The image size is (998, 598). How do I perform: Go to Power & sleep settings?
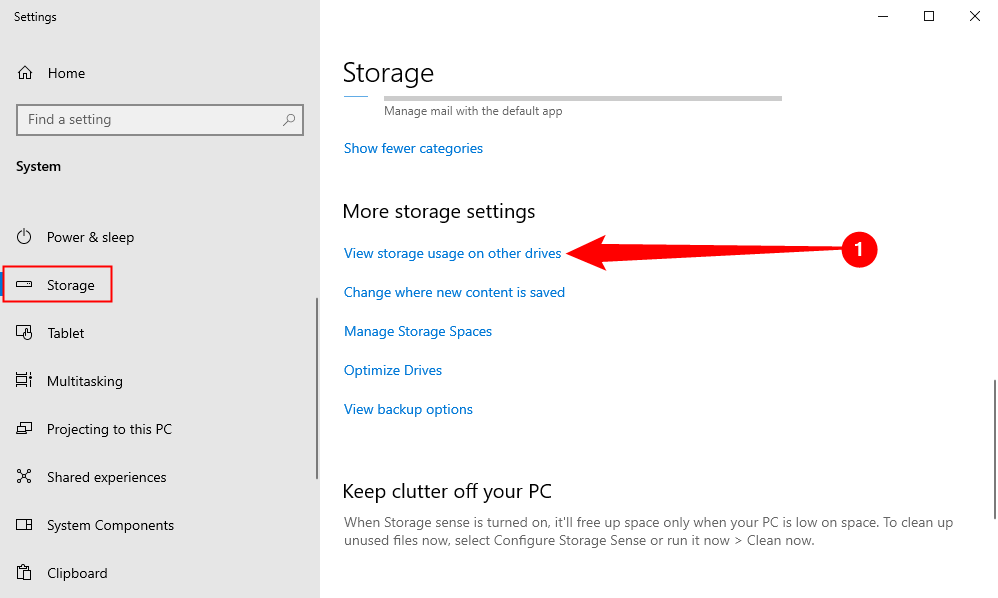point(90,237)
